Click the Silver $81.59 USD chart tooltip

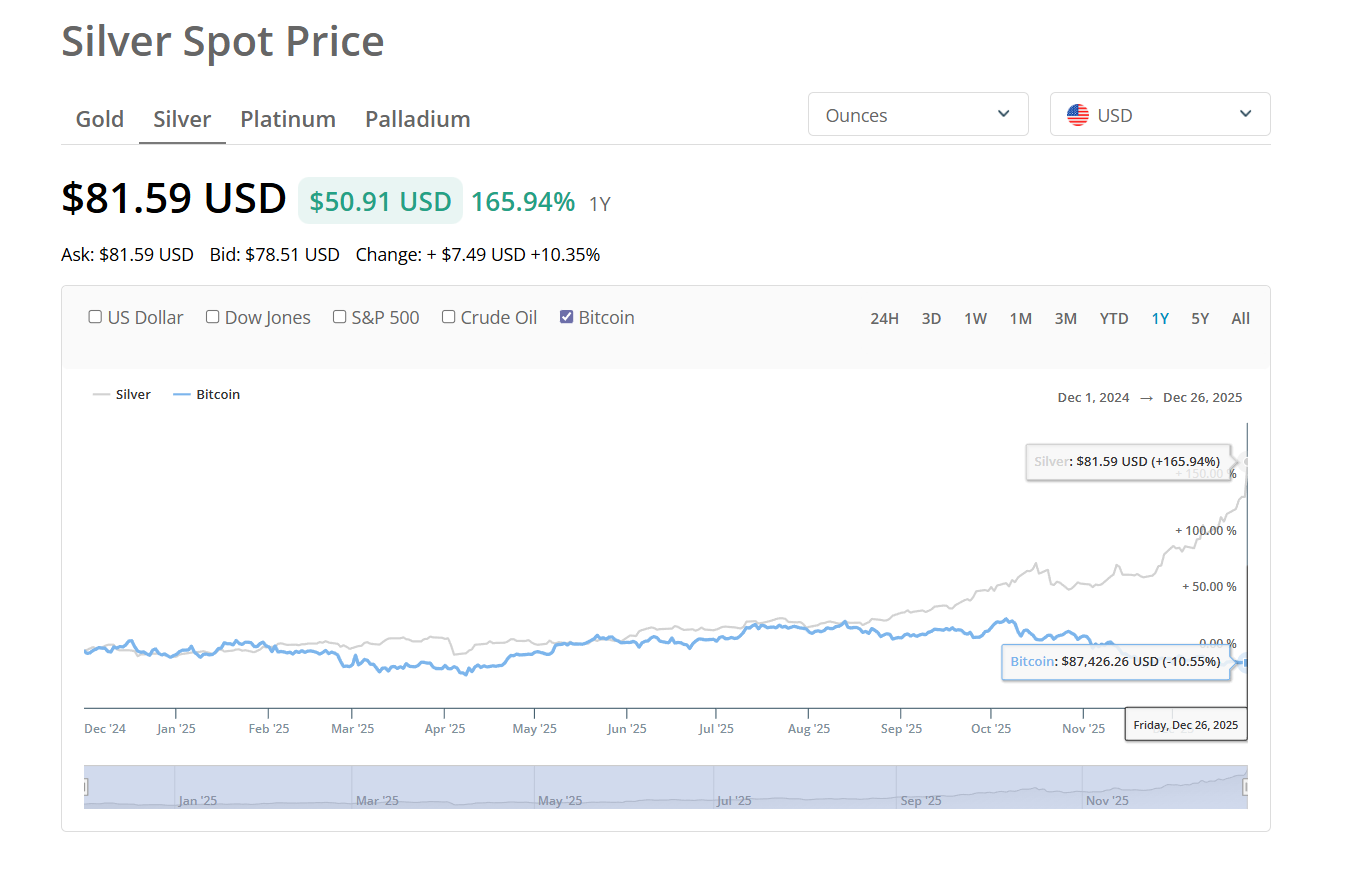[1127, 462]
